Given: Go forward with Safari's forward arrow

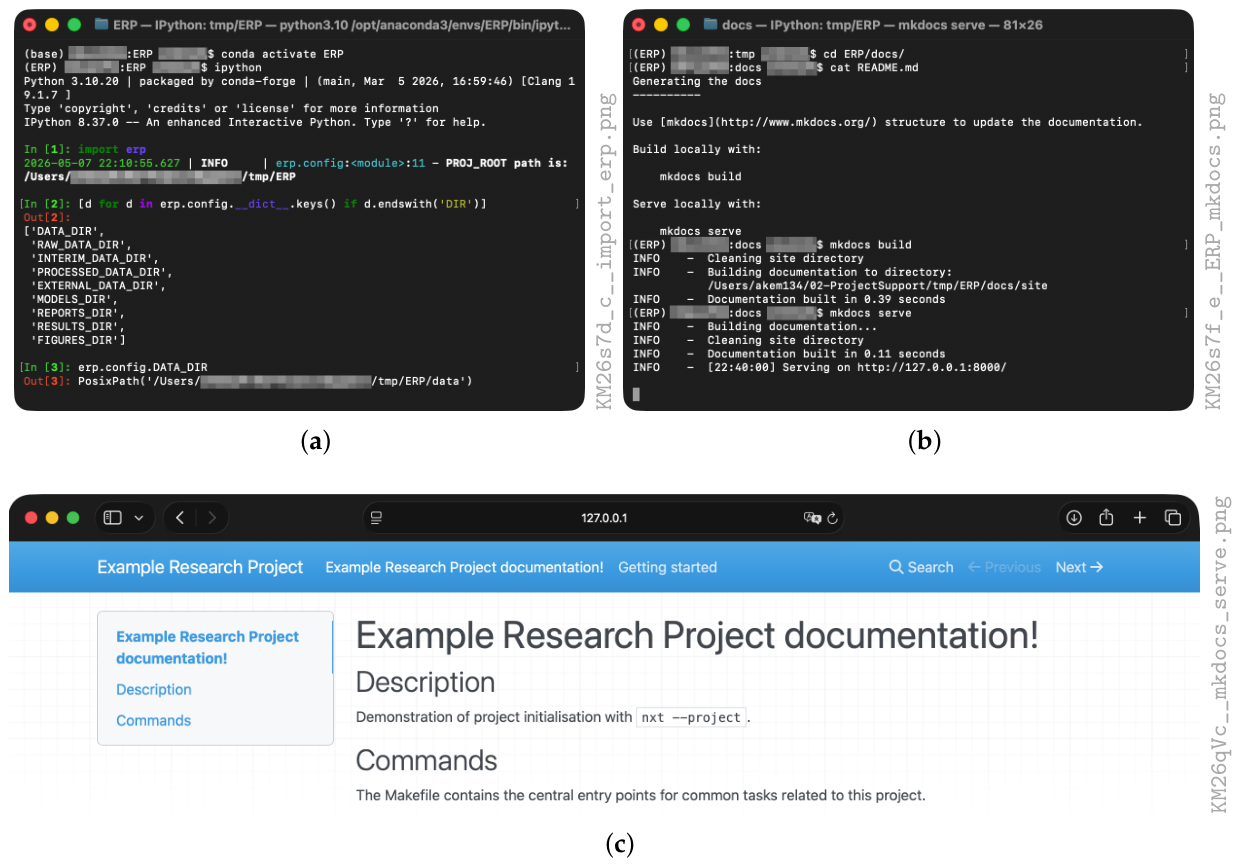Looking at the screenshot, I should point(212,518).
